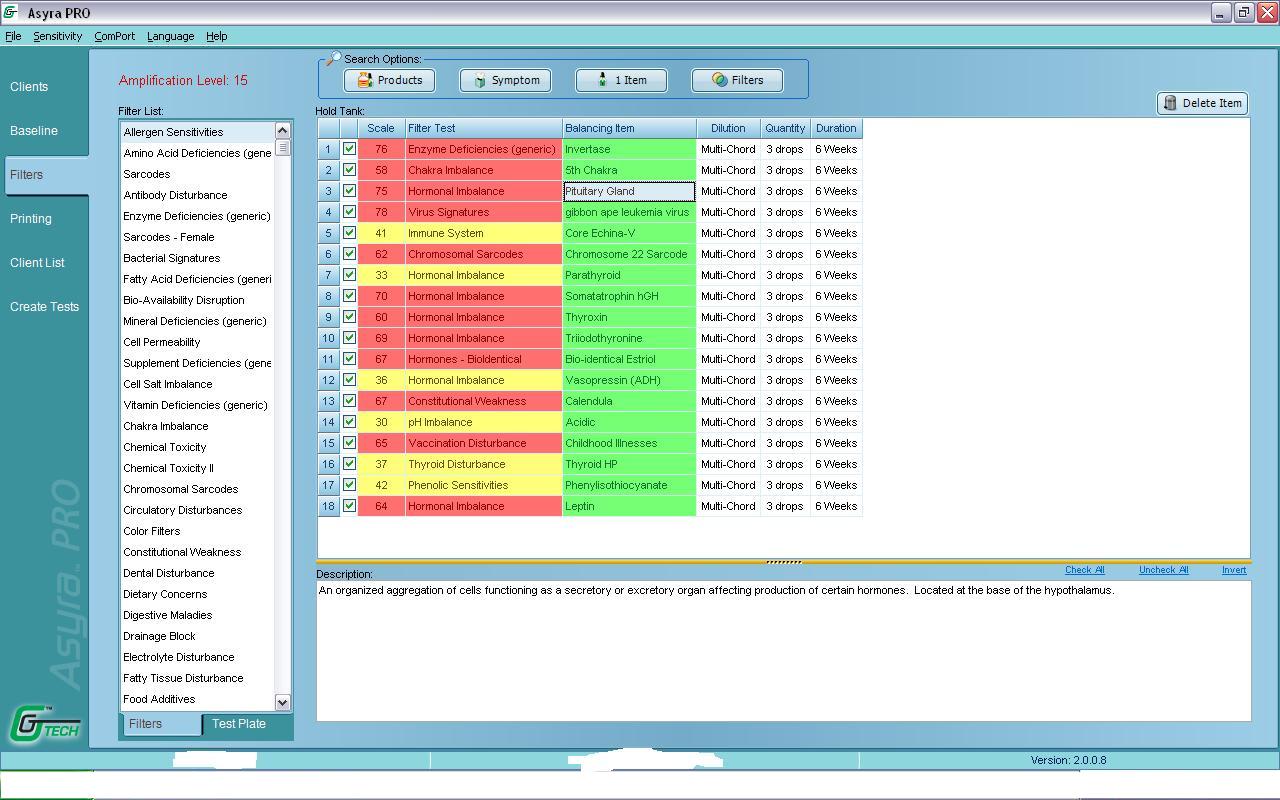Select Allergen Sensitivities in filter list
1280x800 pixels.
[197, 132]
